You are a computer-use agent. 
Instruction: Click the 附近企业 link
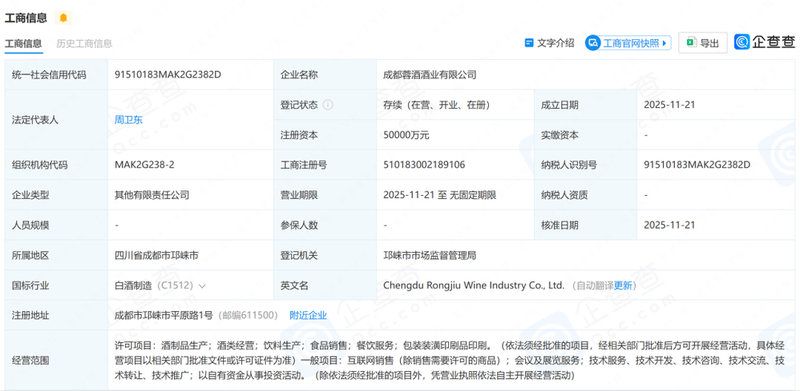pos(308,315)
